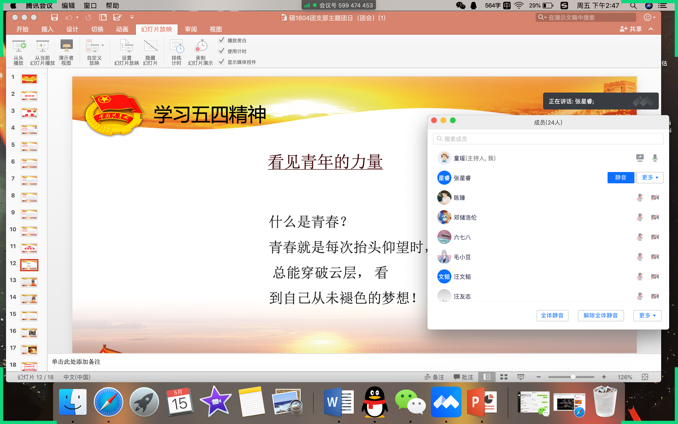This screenshot has width=678, height=424.
Task: Click microphone icon next to host 童瑶
Action: (x=655, y=158)
